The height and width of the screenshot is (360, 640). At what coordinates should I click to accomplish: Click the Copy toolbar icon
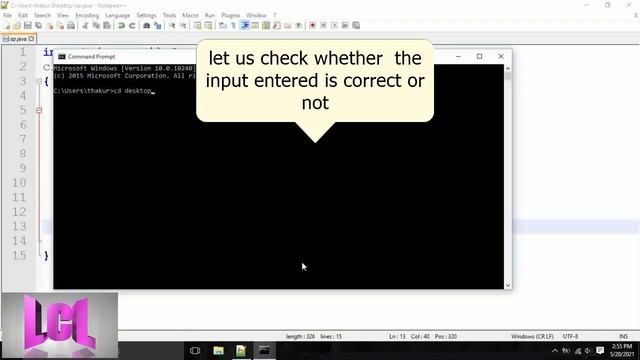[96, 26]
